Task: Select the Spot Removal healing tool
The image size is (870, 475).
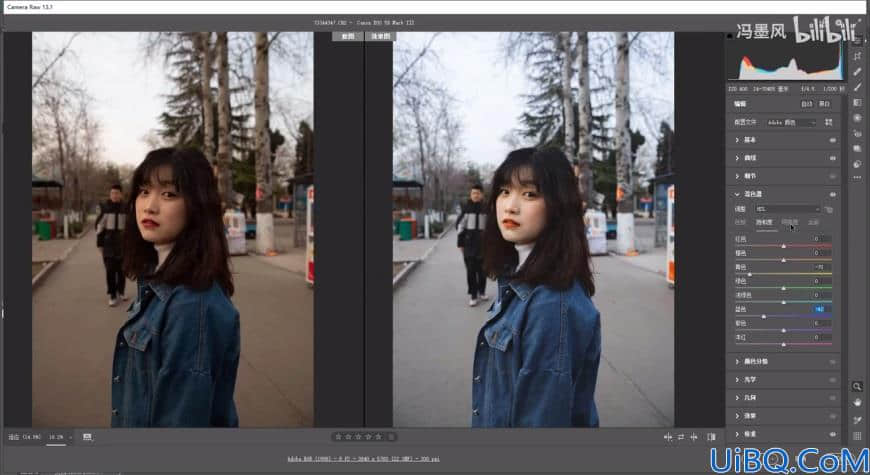Action: click(x=857, y=72)
